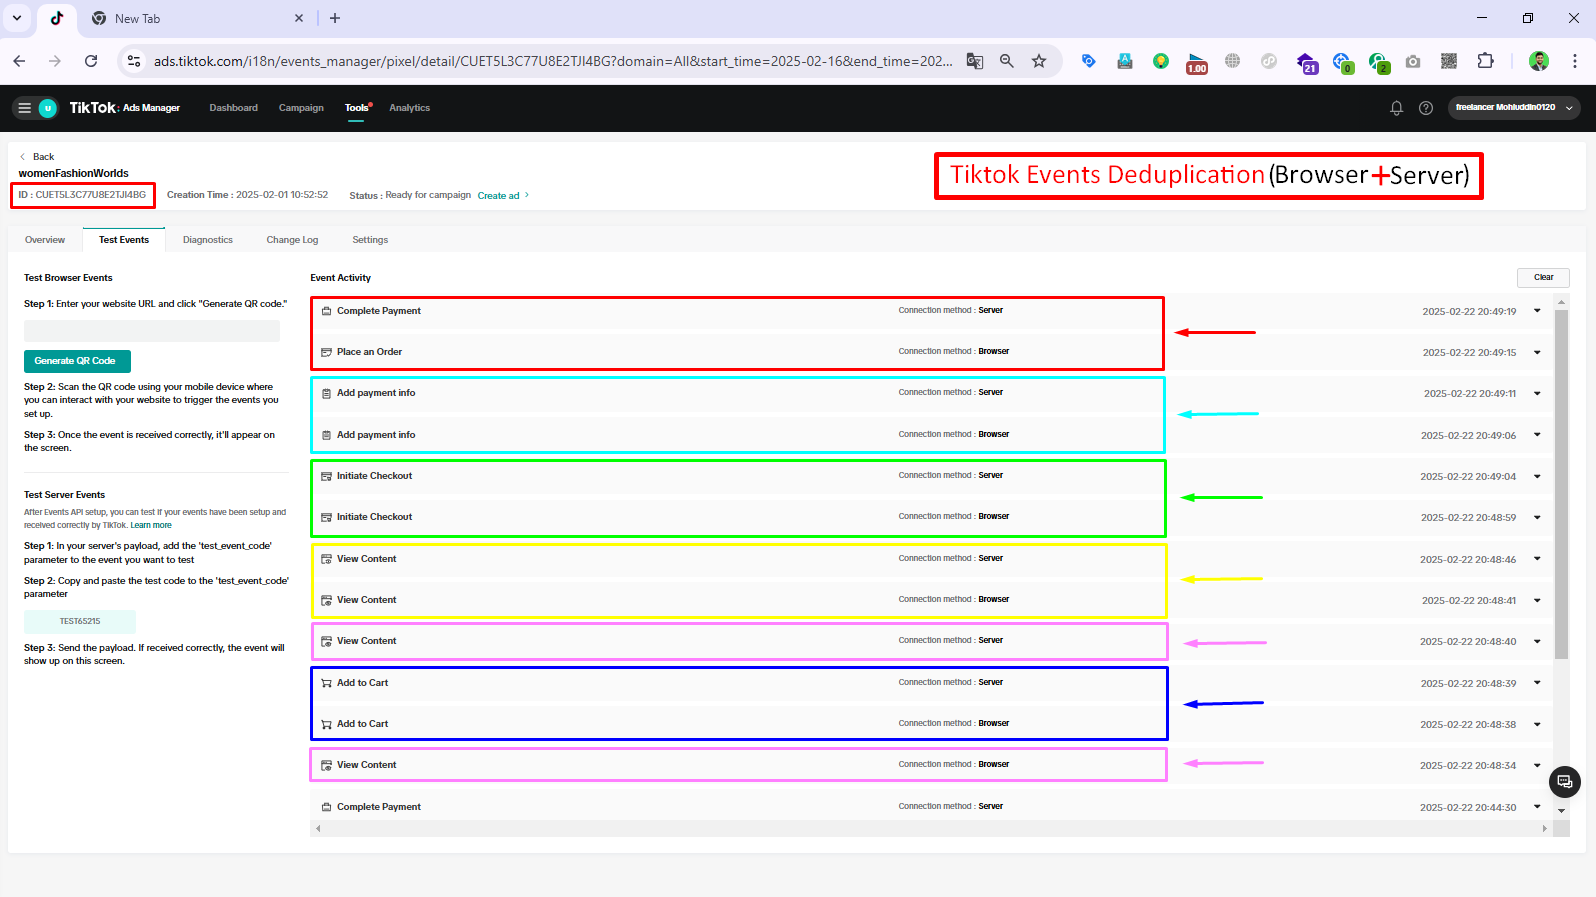This screenshot has width=1596, height=897.
Task: Click the translate page icon
Action: click(x=974, y=61)
